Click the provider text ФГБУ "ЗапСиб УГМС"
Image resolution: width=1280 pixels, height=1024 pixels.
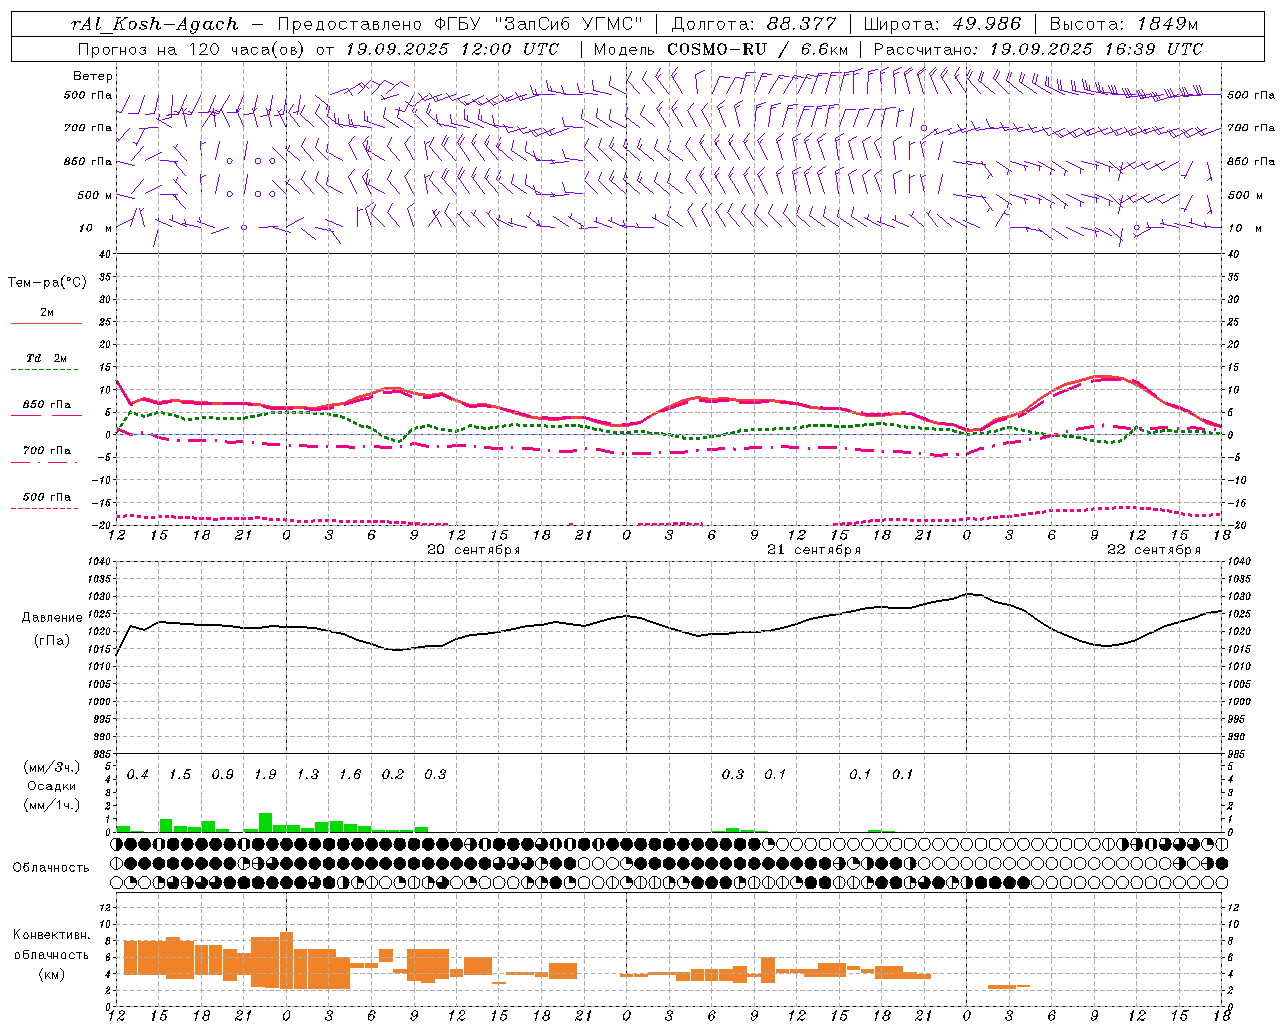540,24
